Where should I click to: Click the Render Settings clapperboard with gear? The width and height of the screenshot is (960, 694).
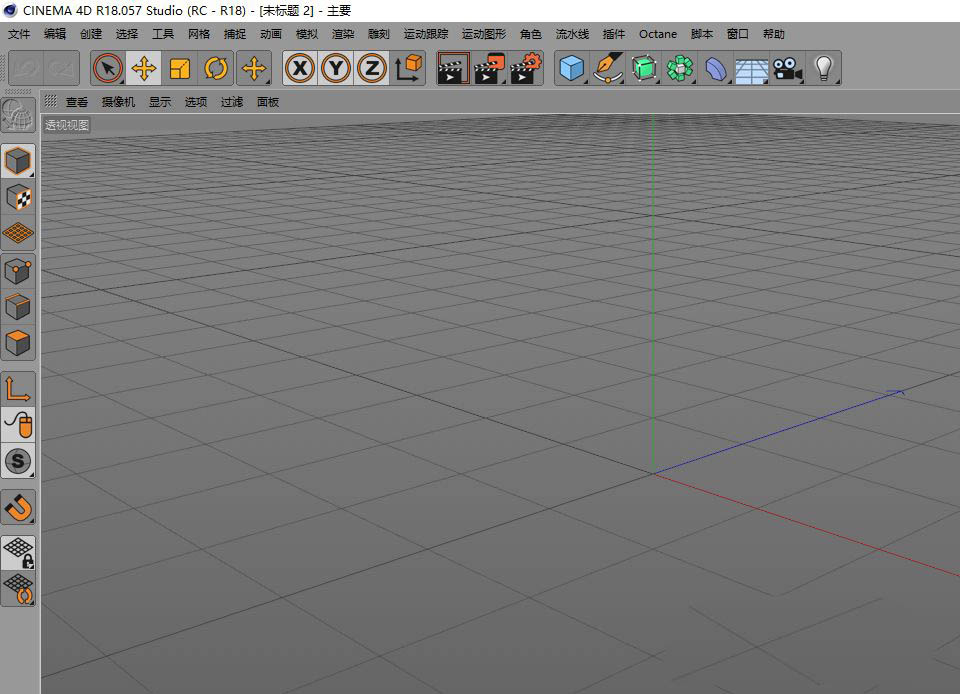pyautogui.click(x=525, y=69)
